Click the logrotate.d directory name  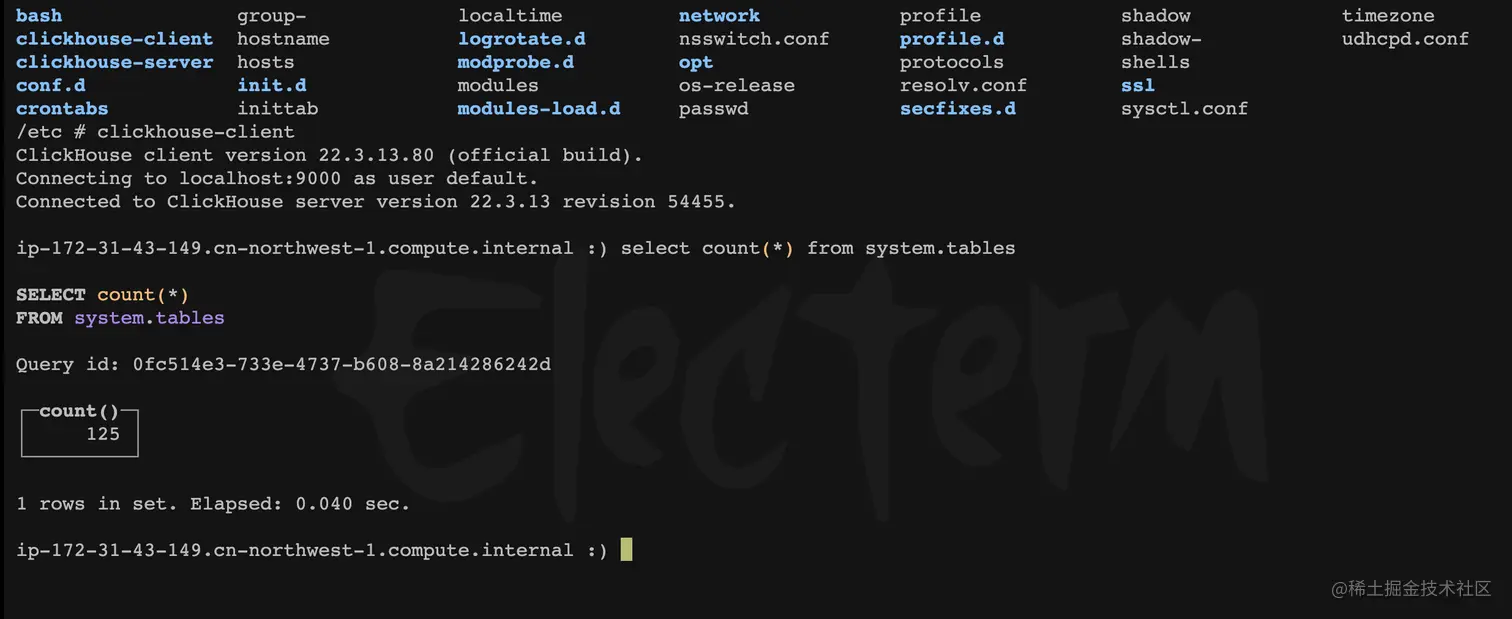coord(521,39)
